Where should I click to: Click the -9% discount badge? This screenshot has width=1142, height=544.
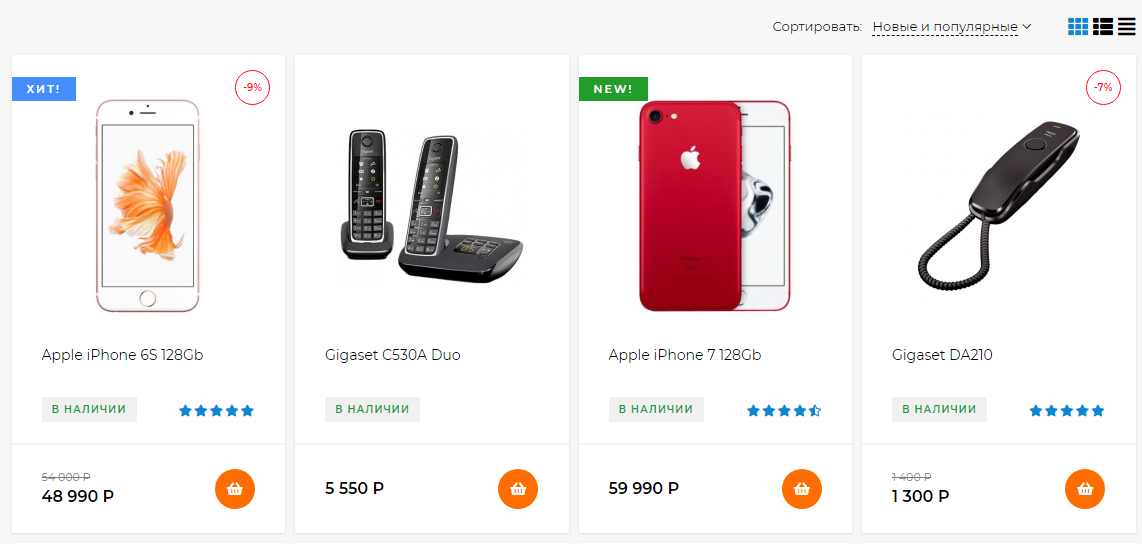[x=252, y=88]
